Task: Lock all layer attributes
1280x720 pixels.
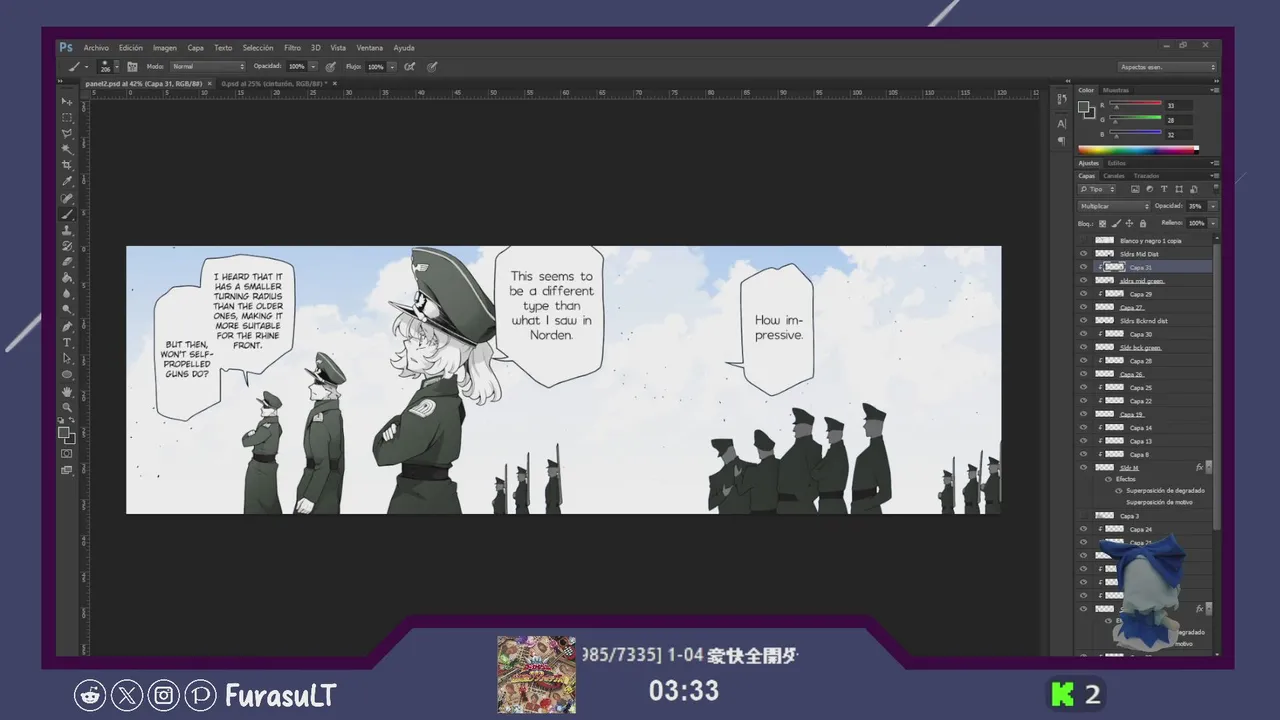Action: pyautogui.click(x=1144, y=224)
